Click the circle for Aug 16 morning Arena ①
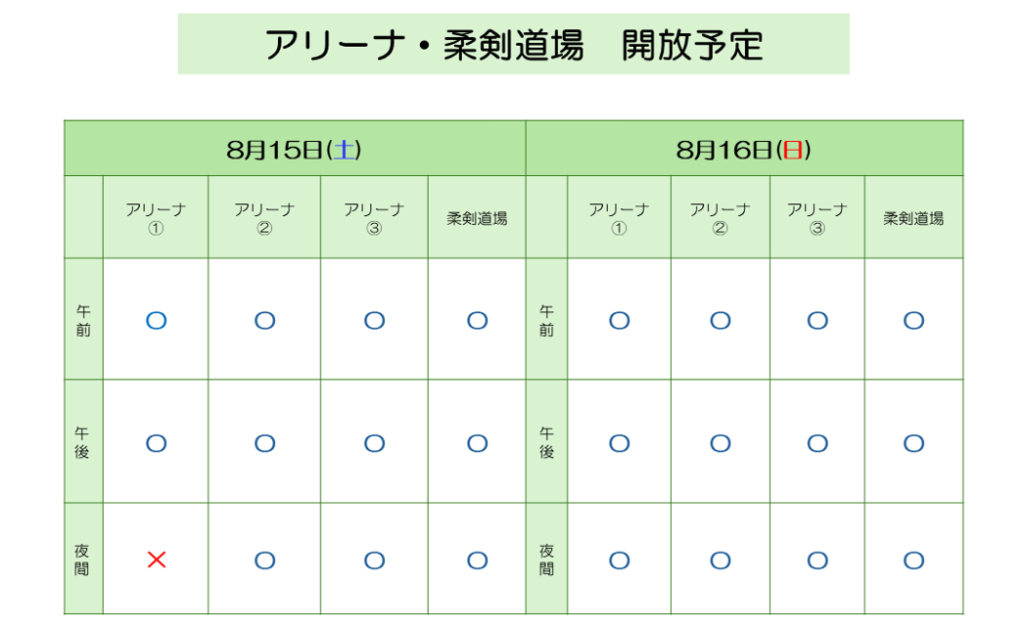This screenshot has height=630, width=1024. point(619,321)
